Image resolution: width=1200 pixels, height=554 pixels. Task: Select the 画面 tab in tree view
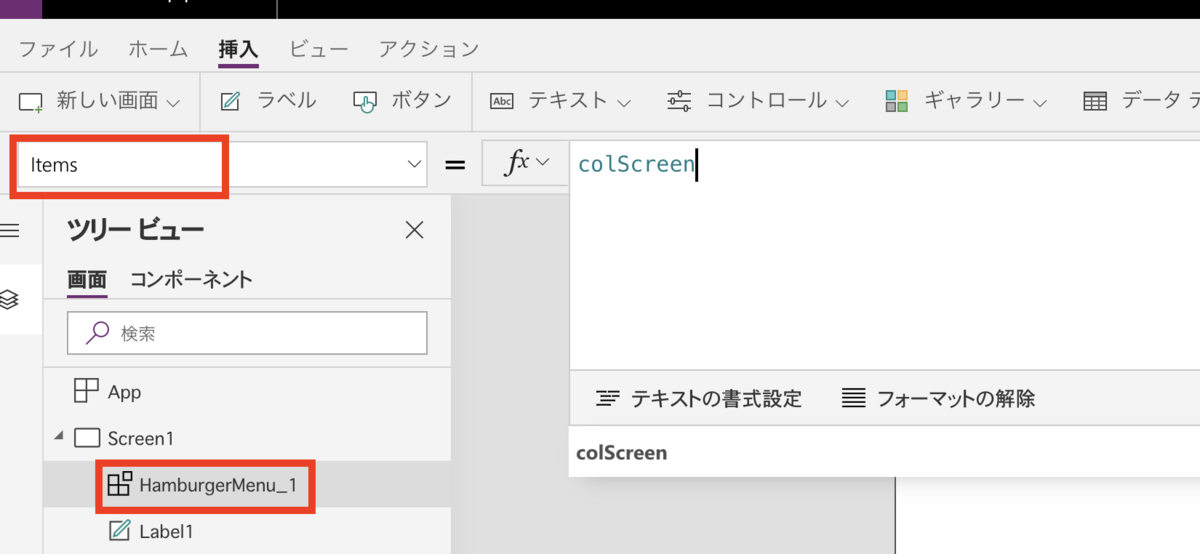[x=87, y=280]
